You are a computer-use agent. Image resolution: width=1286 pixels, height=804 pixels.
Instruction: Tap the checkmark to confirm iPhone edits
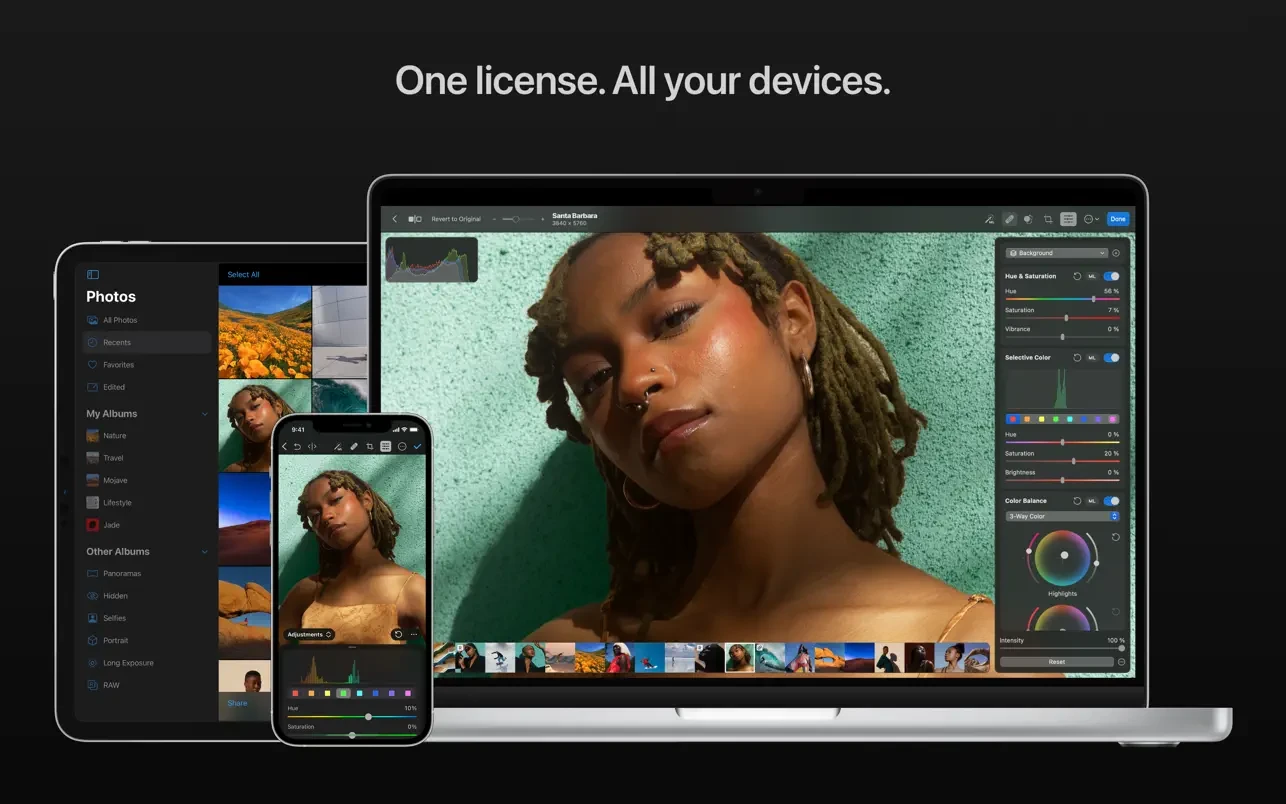417,446
